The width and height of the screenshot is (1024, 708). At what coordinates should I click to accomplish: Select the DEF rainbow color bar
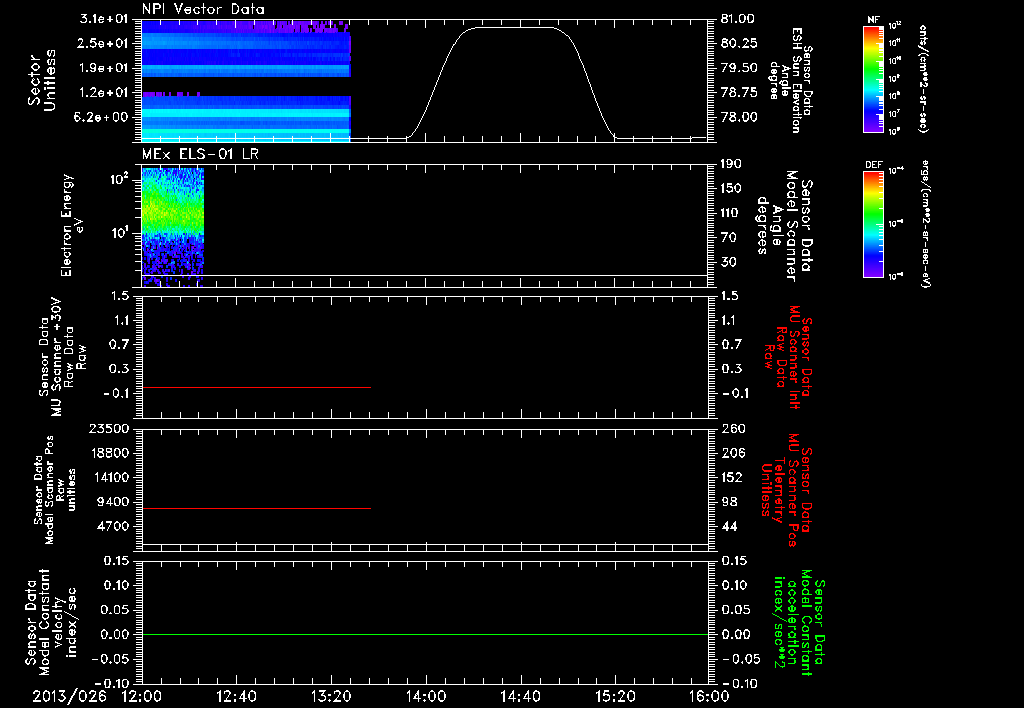pos(873,224)
